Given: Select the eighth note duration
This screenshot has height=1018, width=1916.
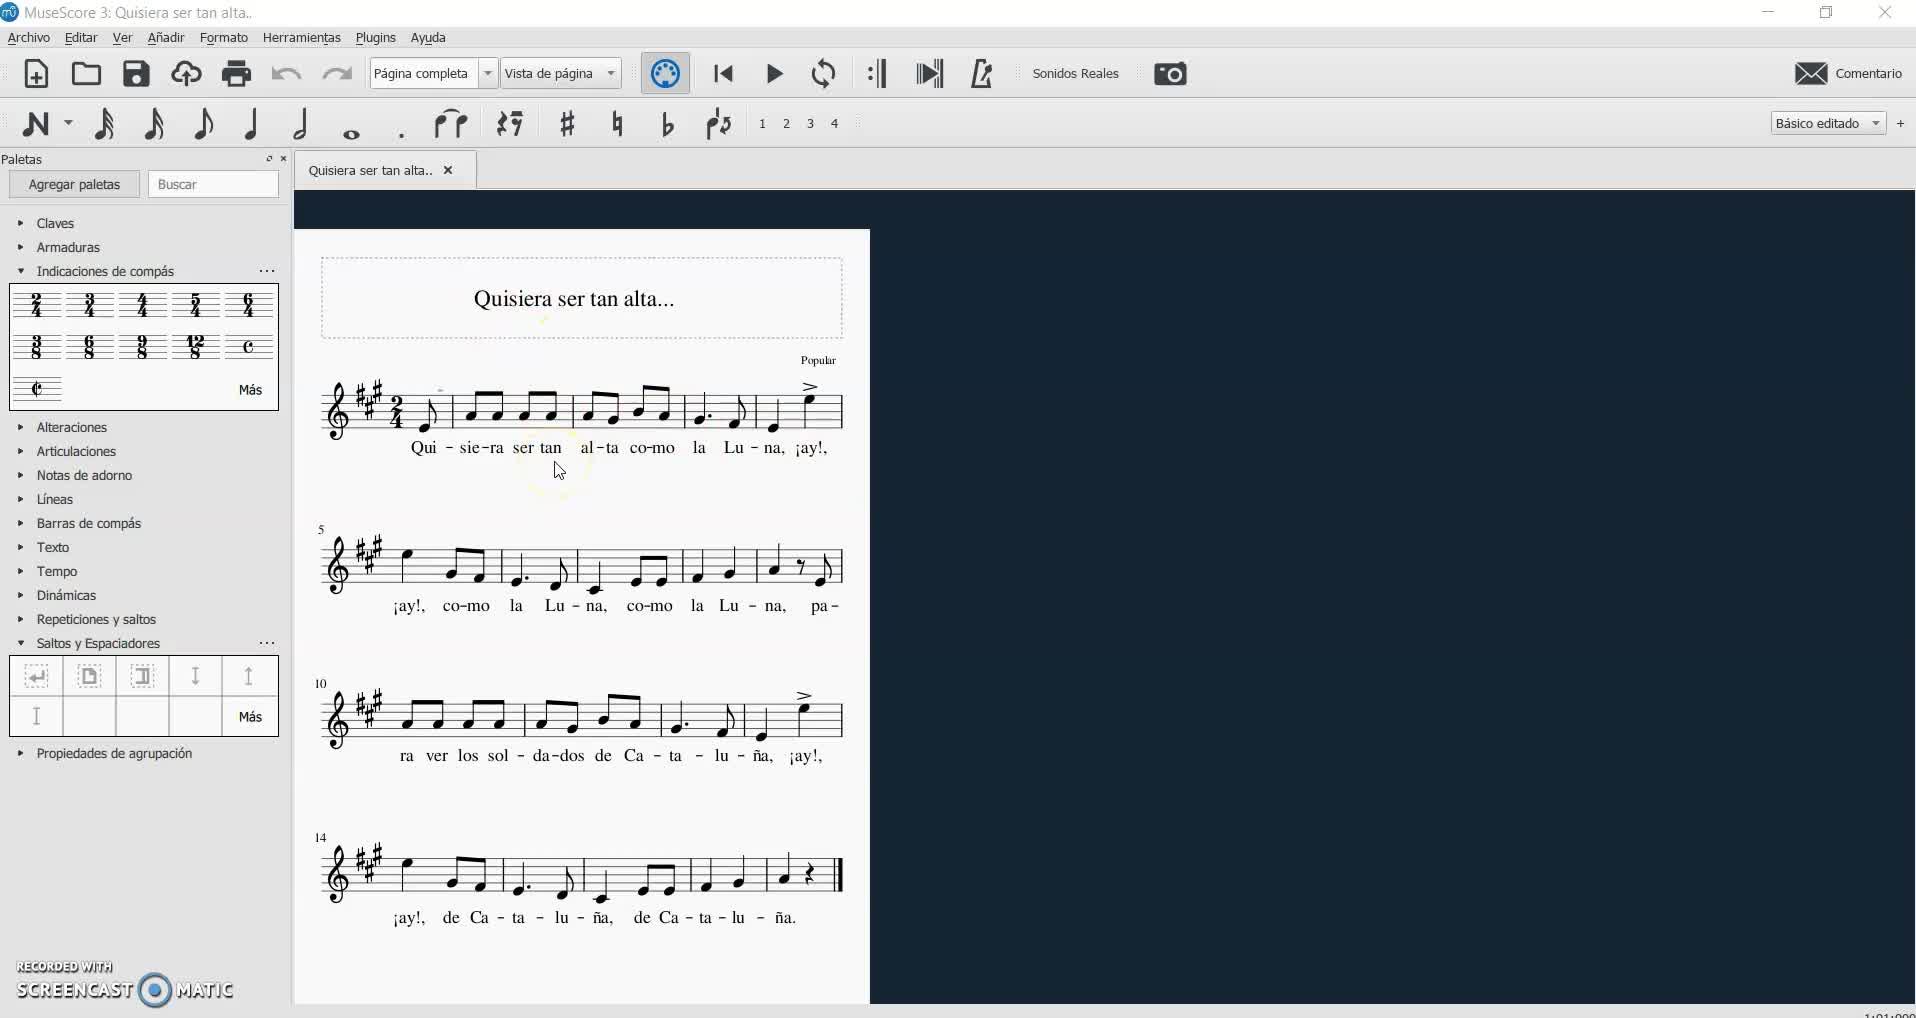Looking at the screenshot, I should [203, 124].
